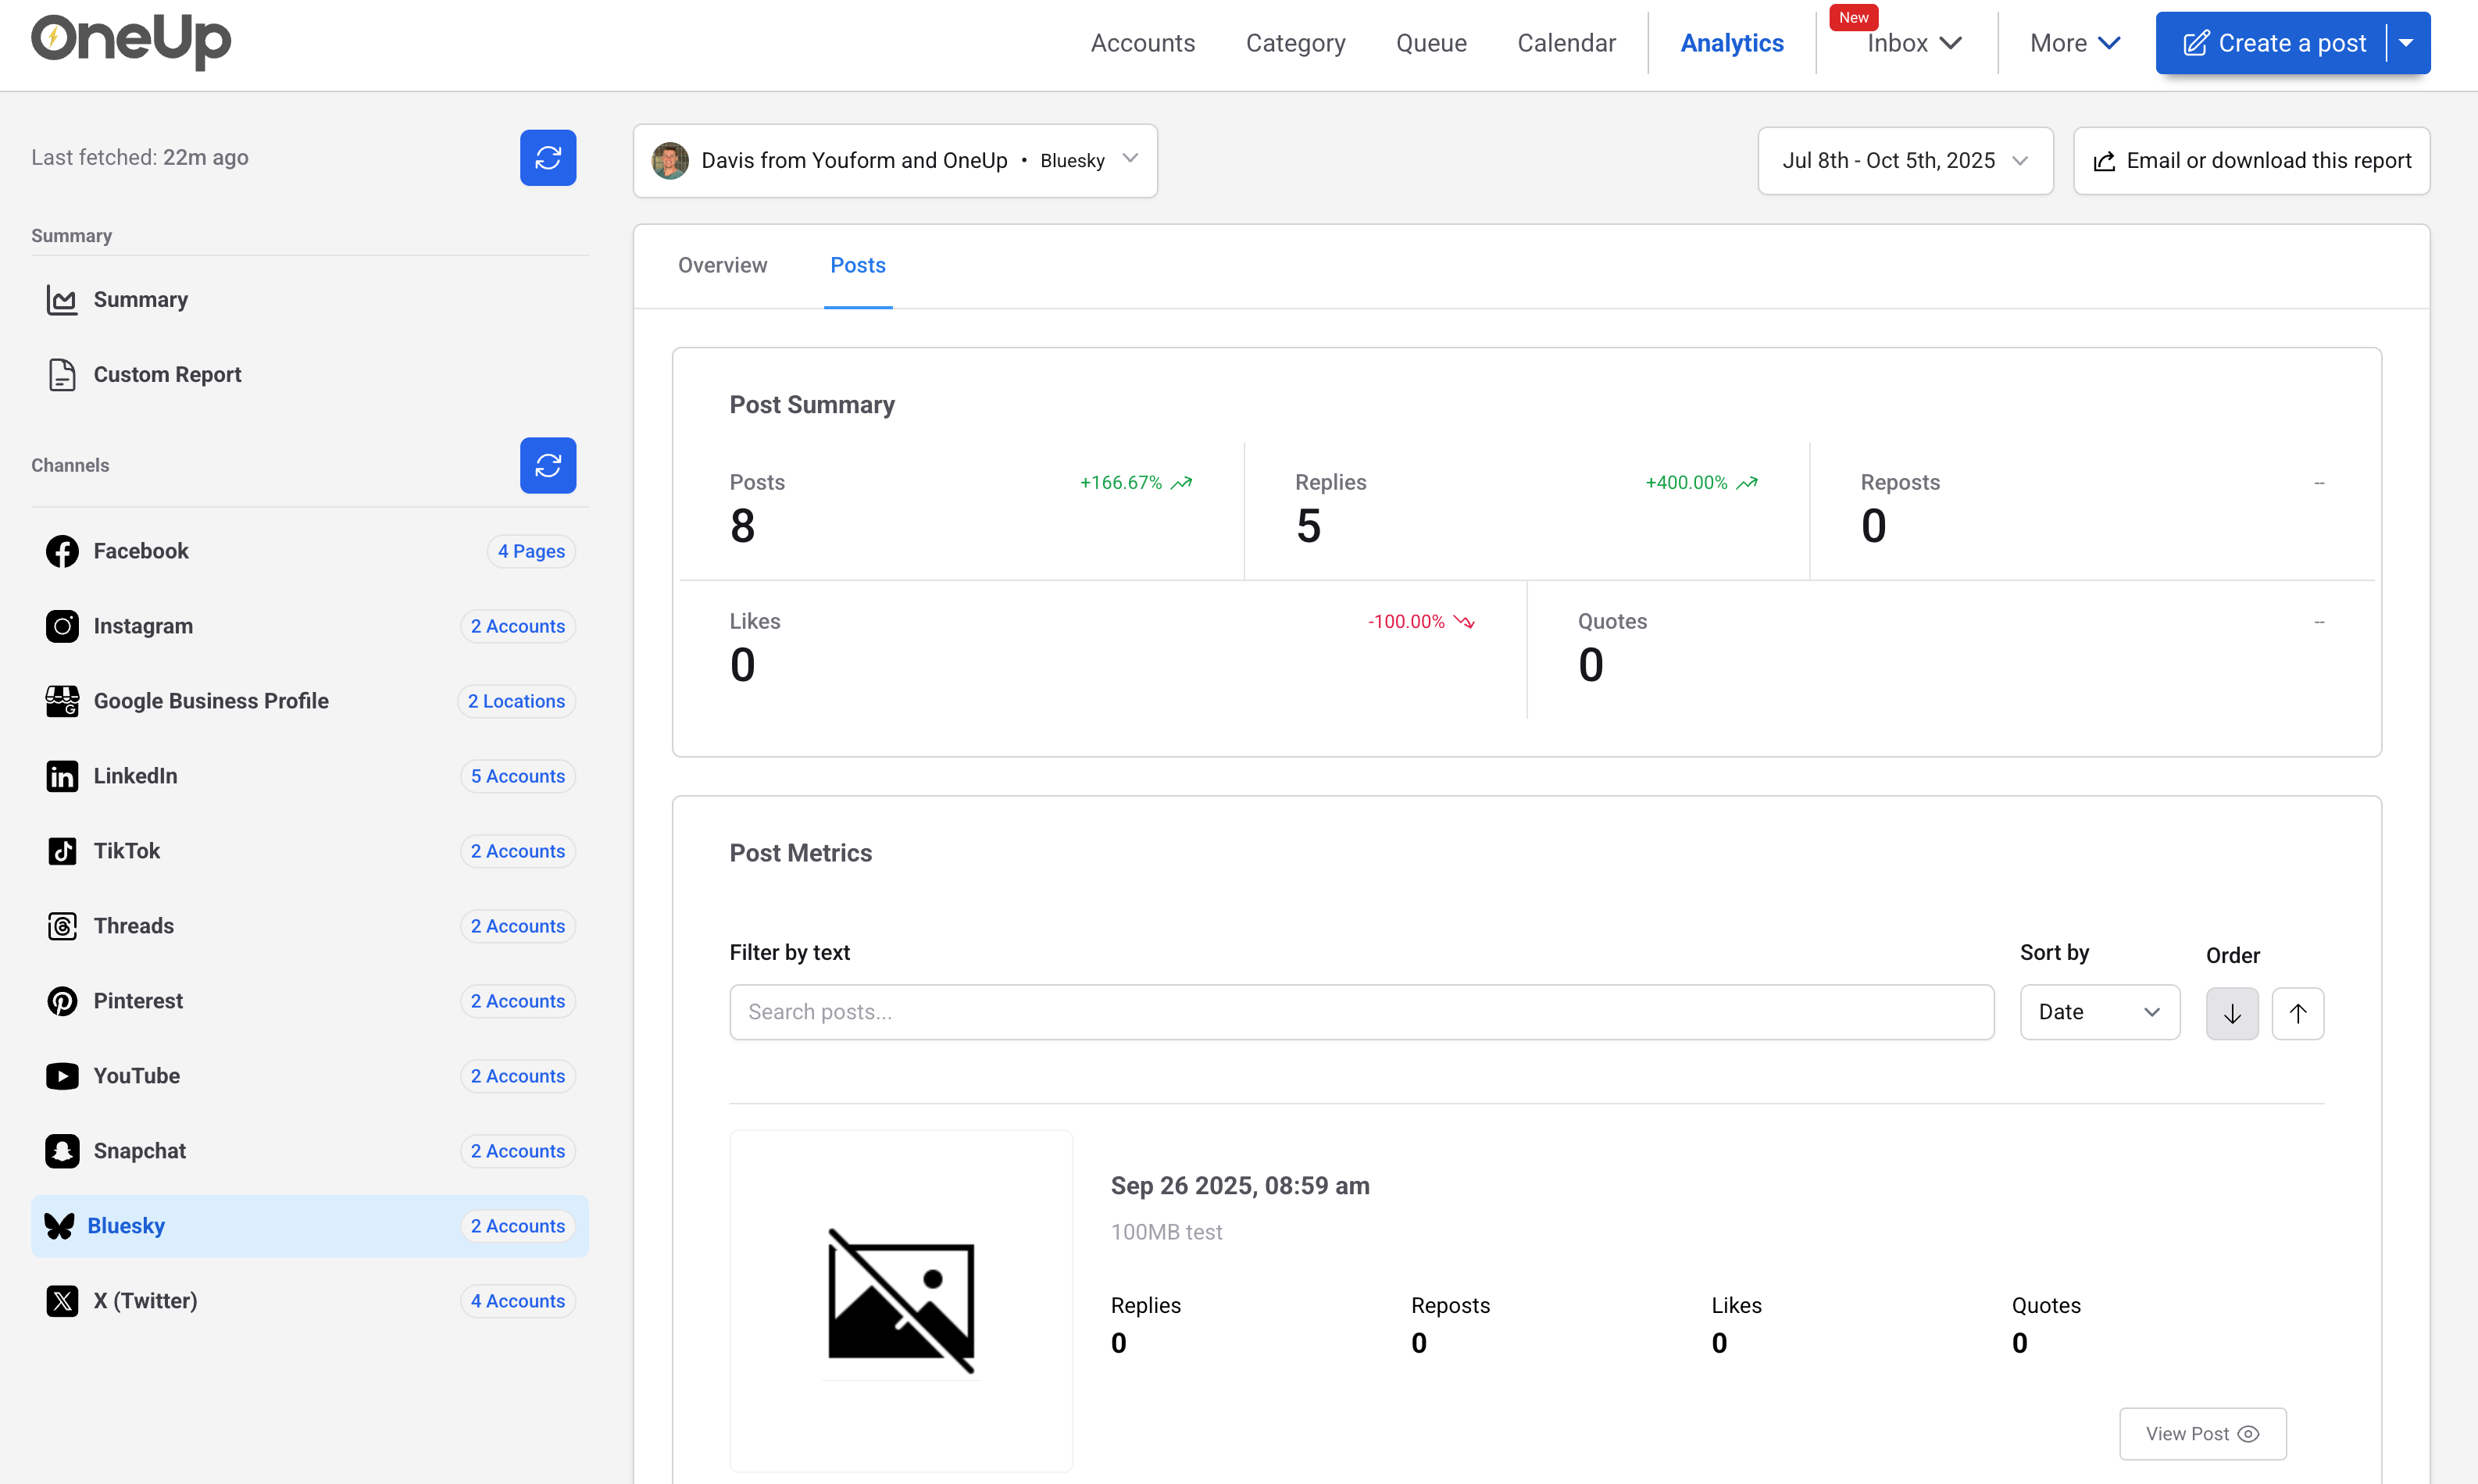Open Email or download this report
This screenshot has height=1484, width=2478.
[2251, 160]
